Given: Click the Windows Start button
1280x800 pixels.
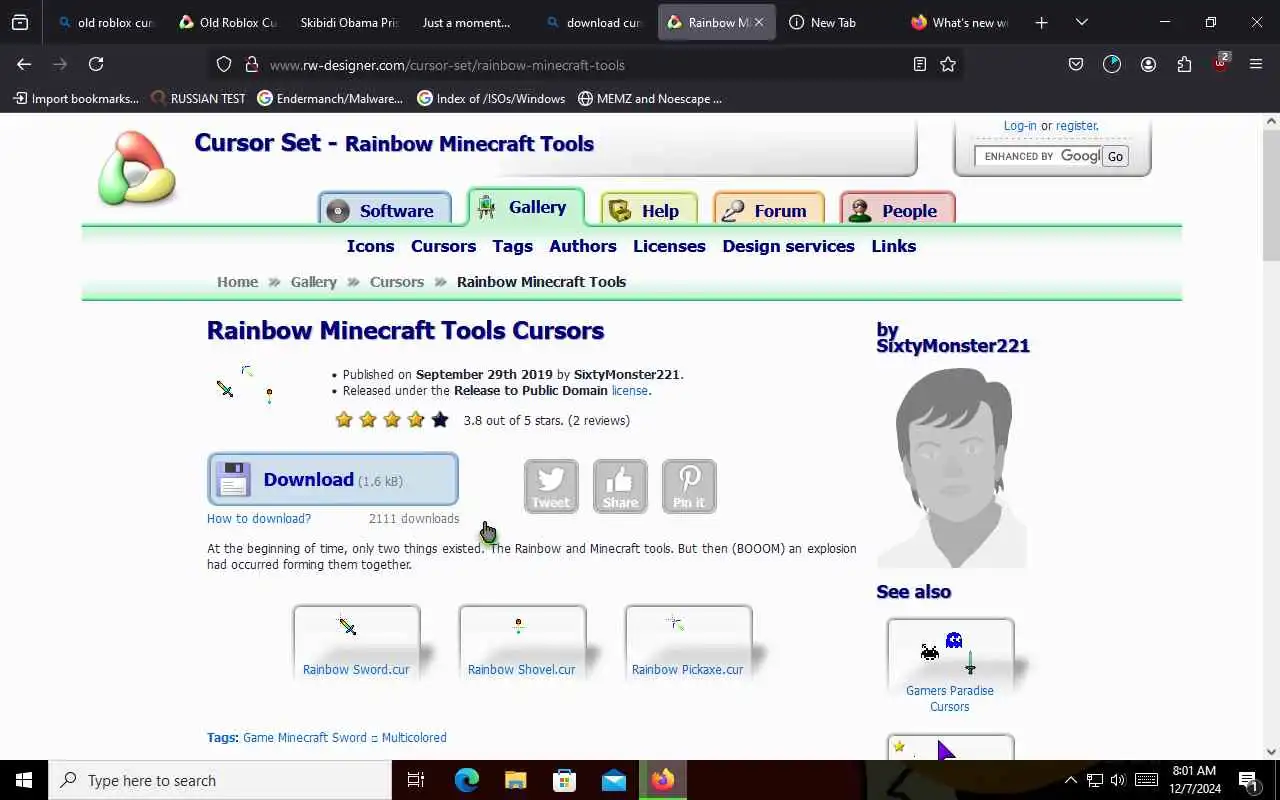Looking at the screenshot, I should [x=24, y=780].
